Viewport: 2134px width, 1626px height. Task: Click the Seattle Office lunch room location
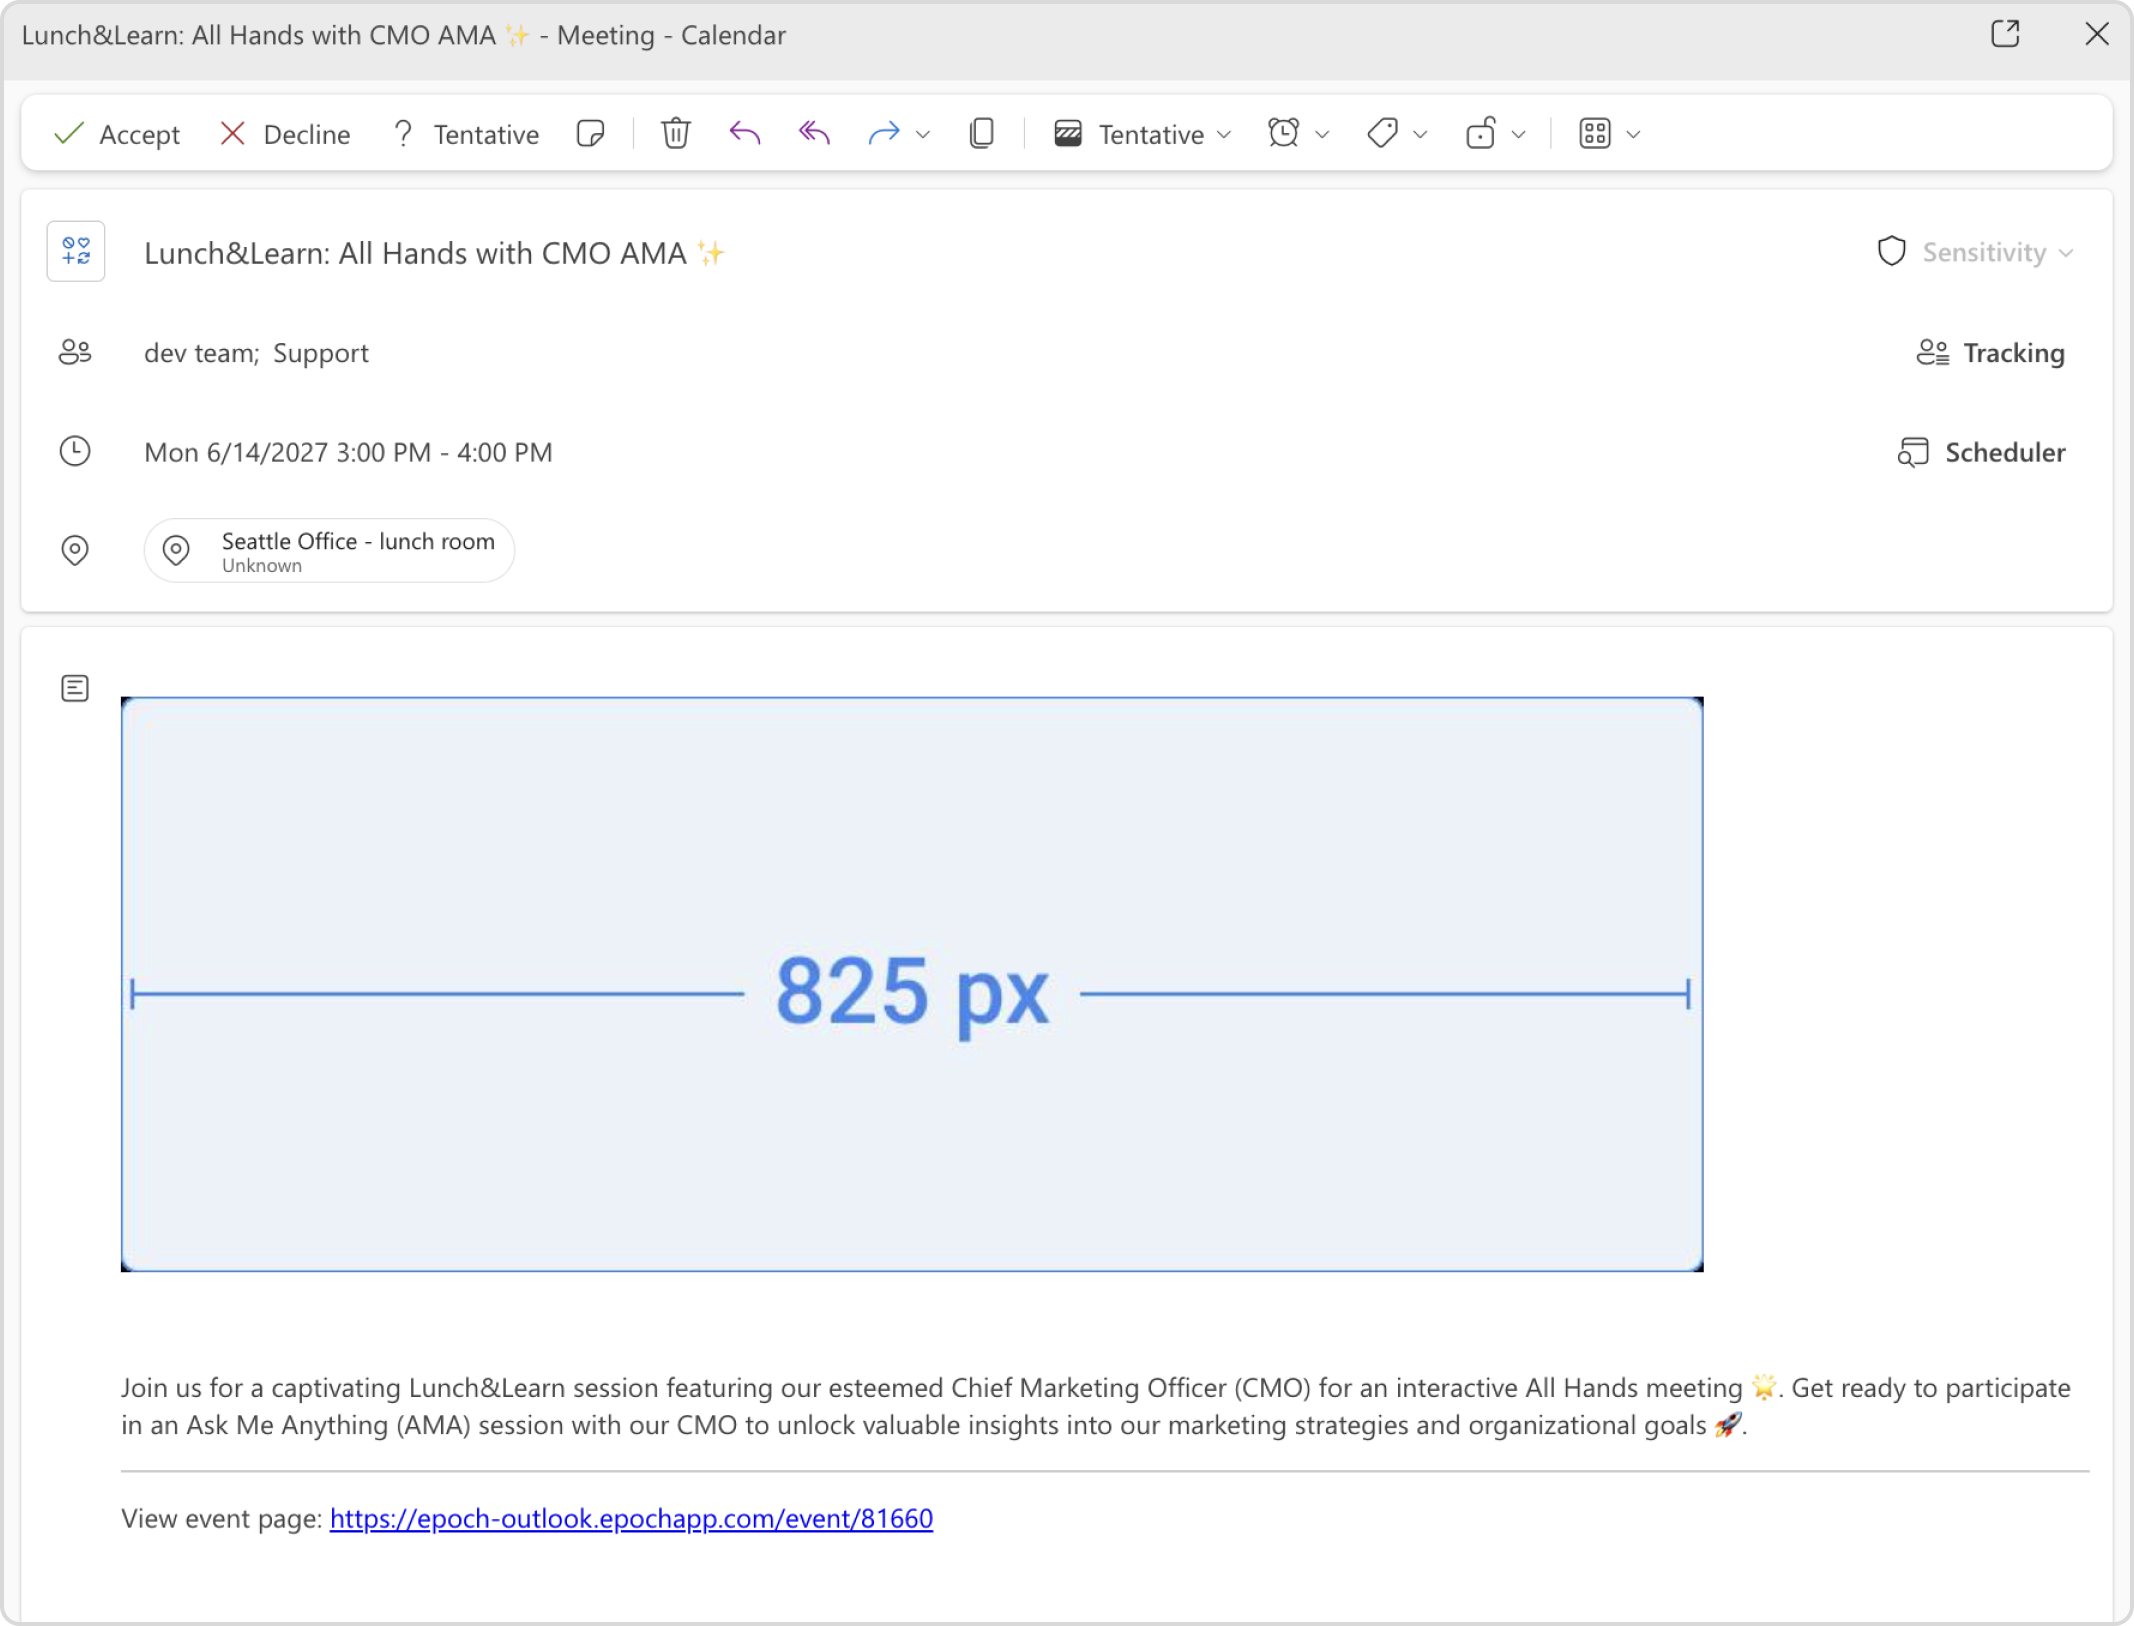coord(330,550)
